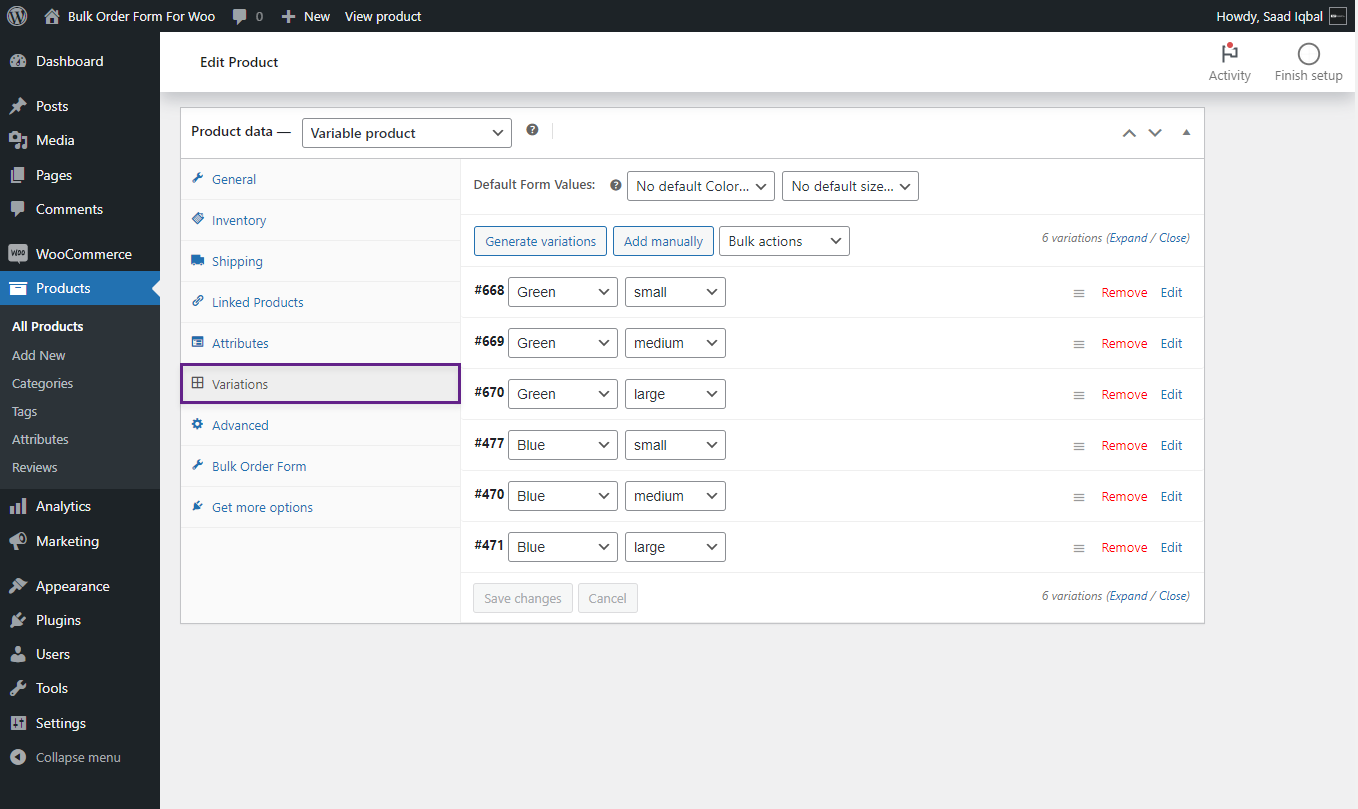
Task: Open size dropdown for variation #670
Action: (x=675, y=394)
